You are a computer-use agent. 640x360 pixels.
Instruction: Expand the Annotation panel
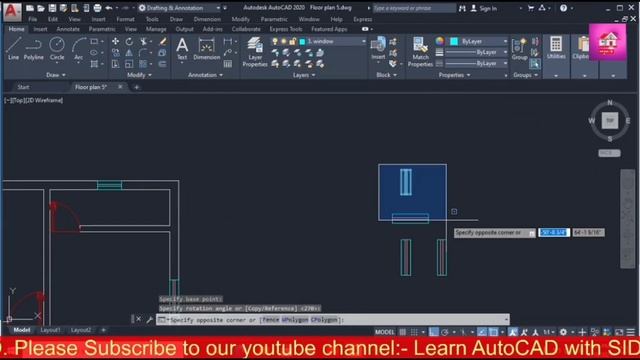point(206,75)
